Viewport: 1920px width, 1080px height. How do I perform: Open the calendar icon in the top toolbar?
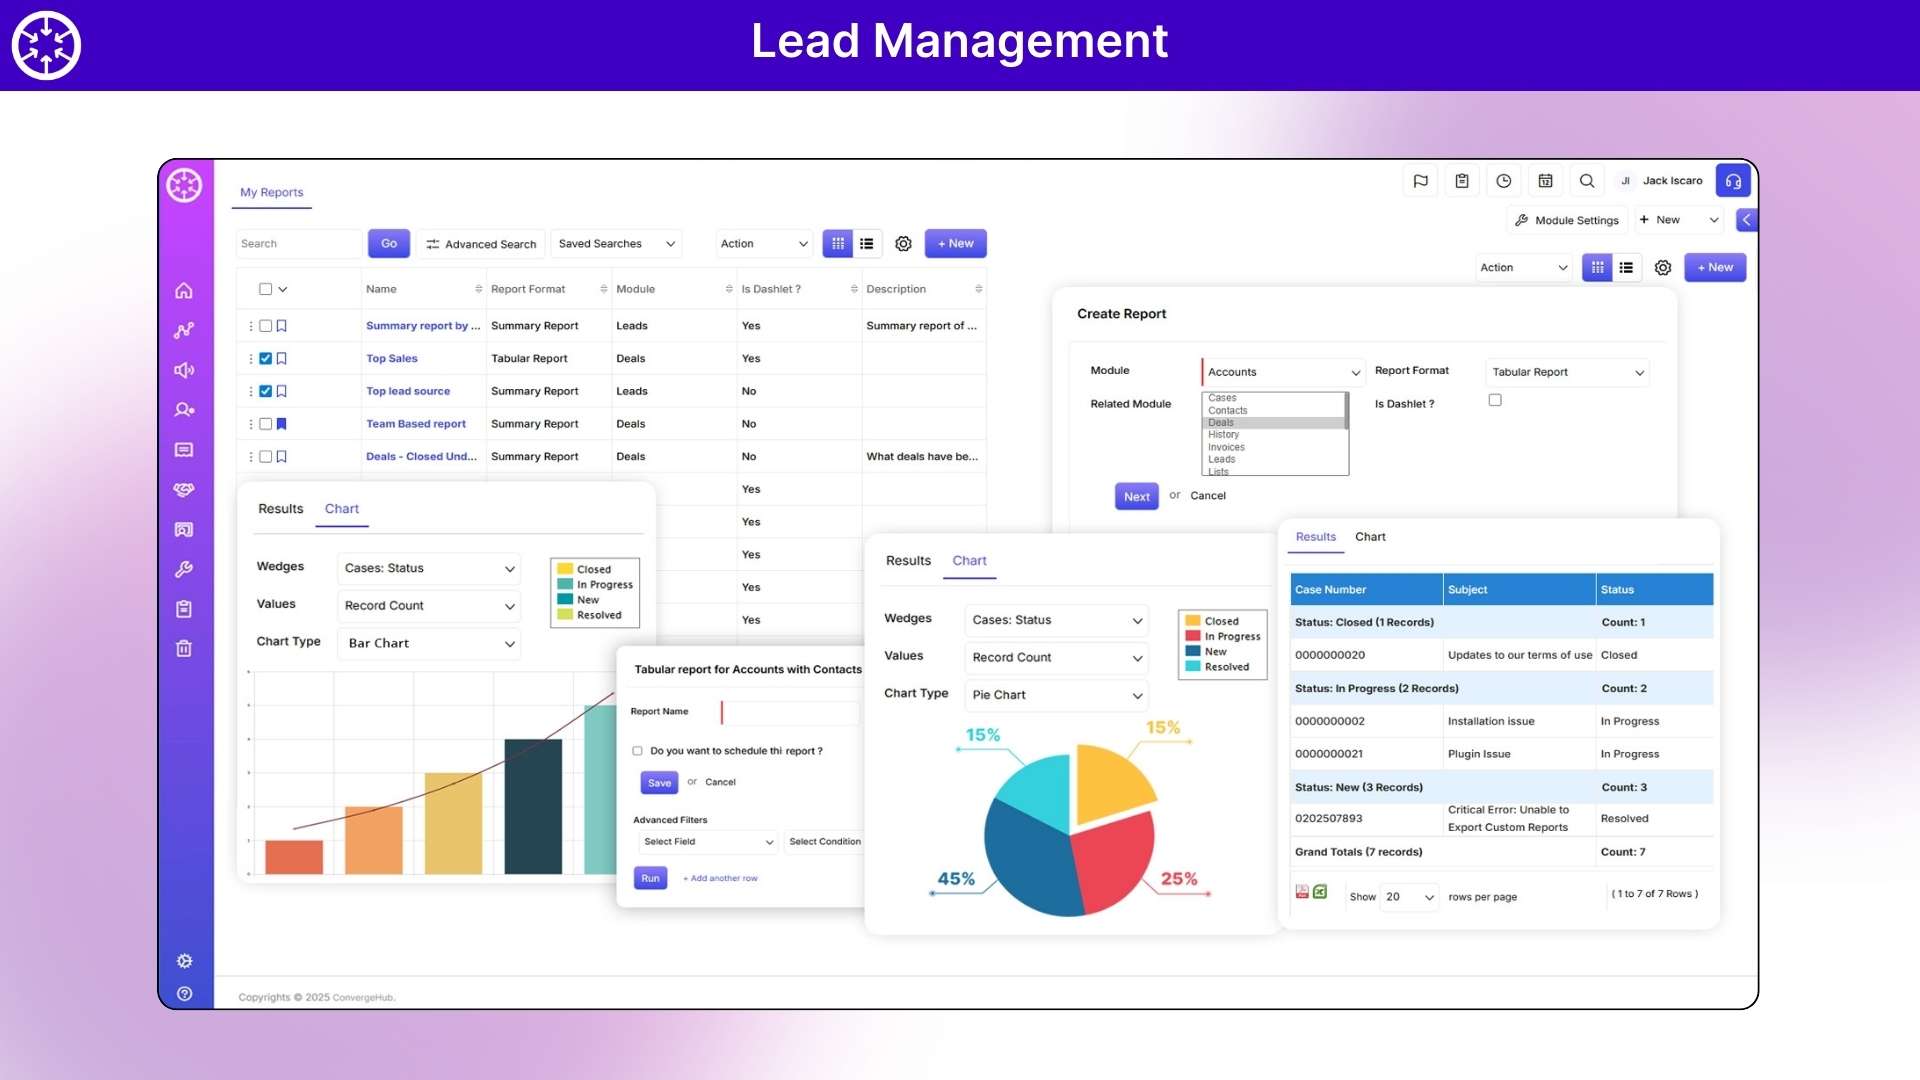pos(1545,181)
